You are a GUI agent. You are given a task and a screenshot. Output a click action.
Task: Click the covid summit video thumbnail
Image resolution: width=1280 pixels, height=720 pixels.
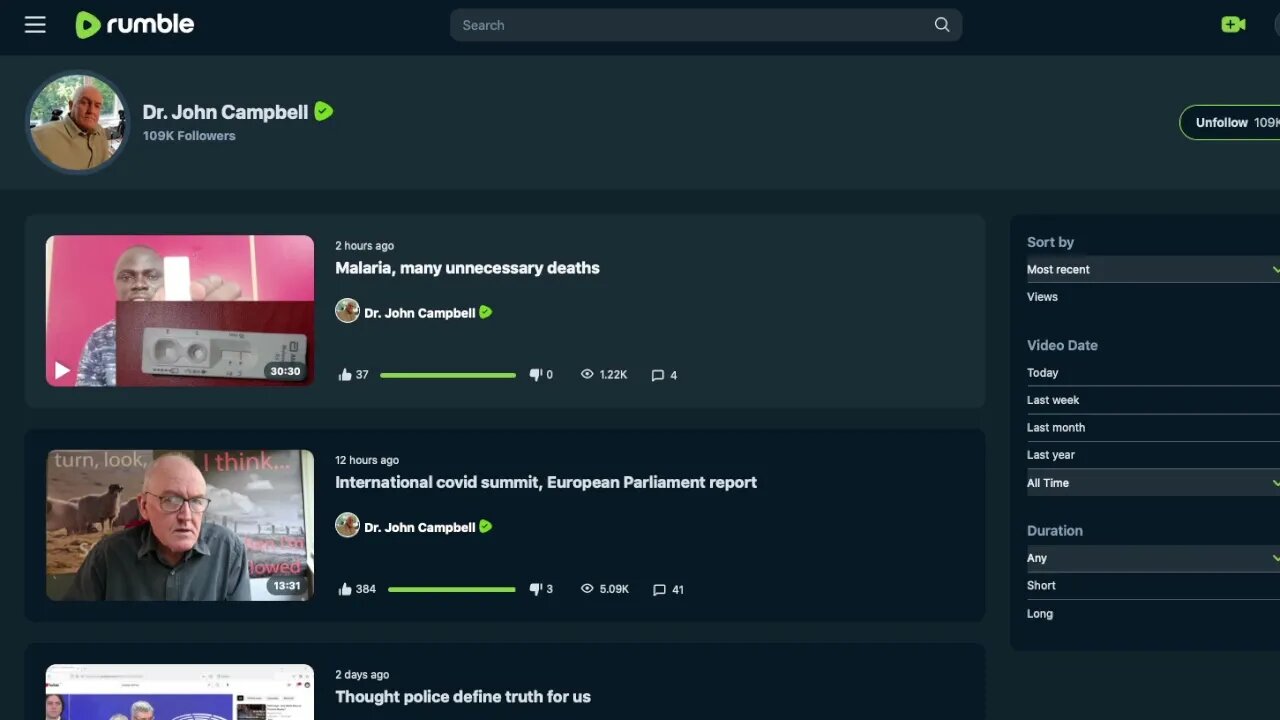click(180, 525)
